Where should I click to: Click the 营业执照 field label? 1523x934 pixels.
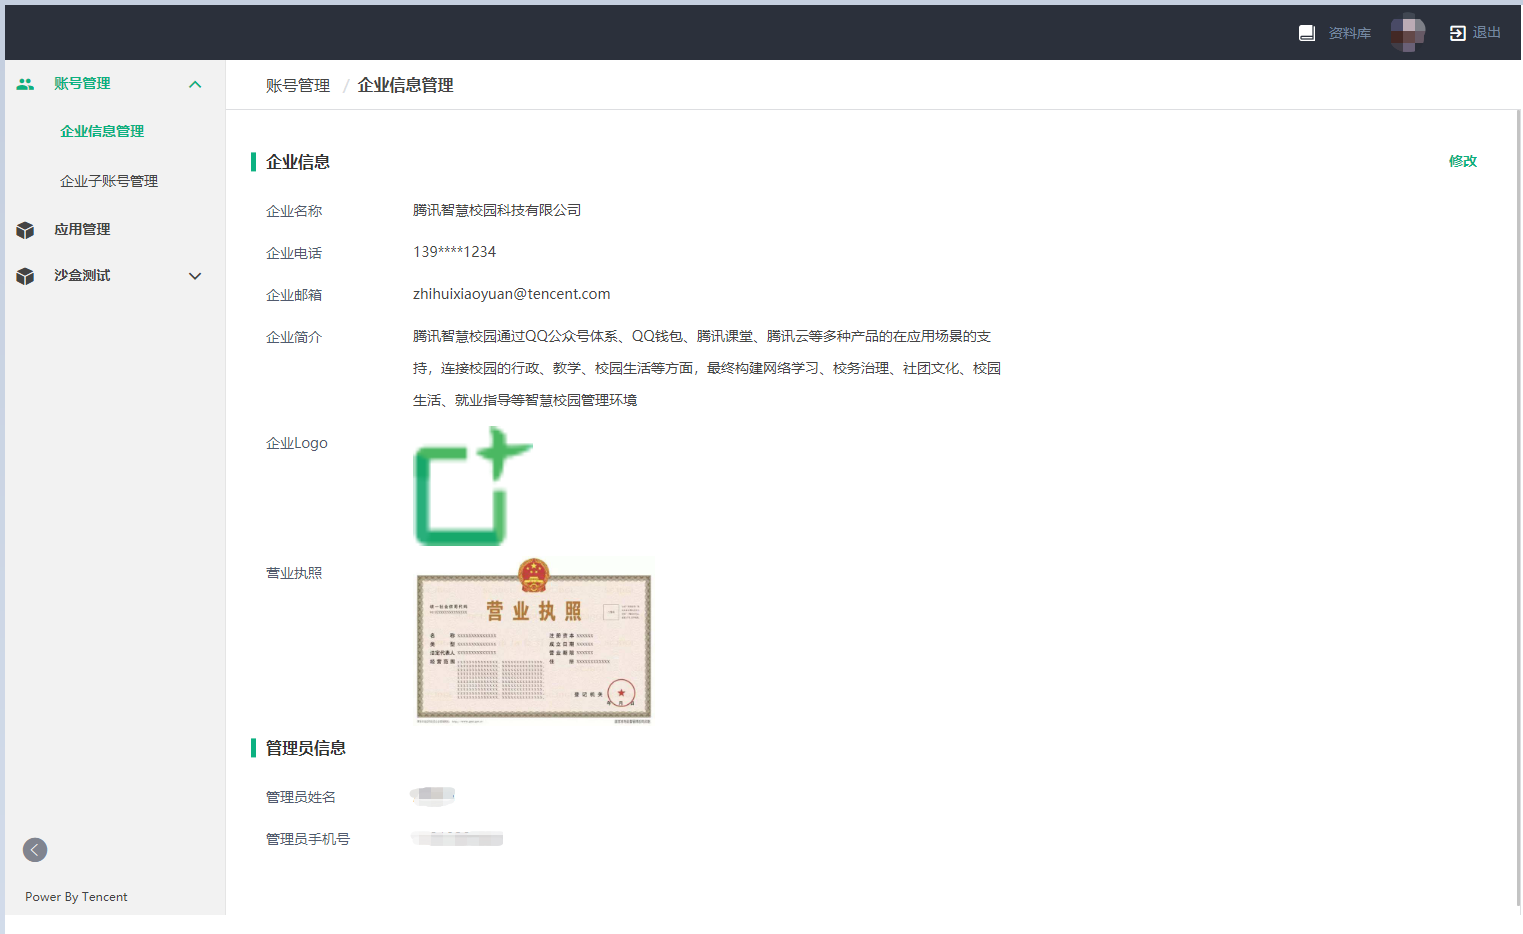[x=294, y=573]
